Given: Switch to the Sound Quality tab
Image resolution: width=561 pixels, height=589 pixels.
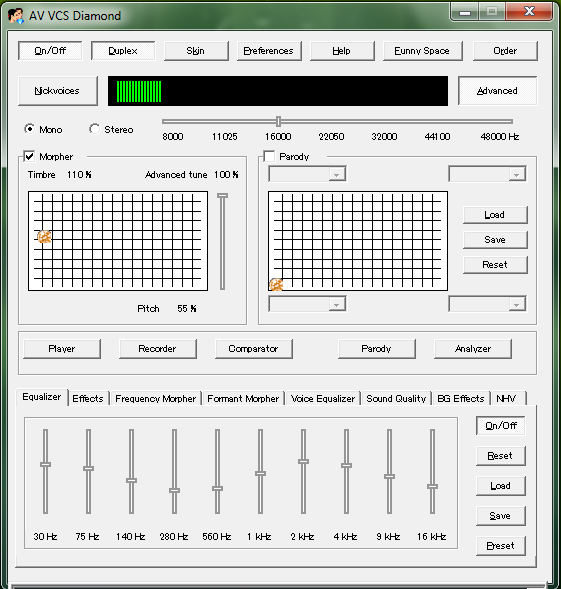Looking at the screenshot, I should click(396, 399).
